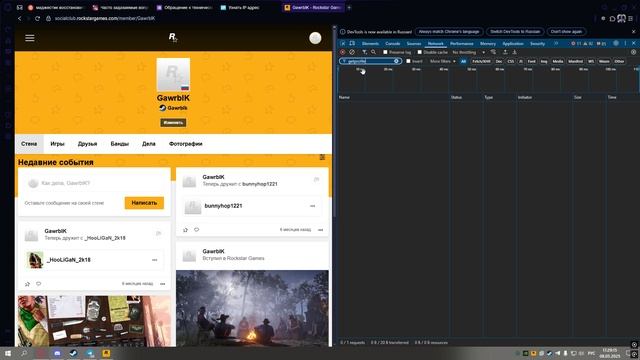Switch to the Узнать IP адрес browser tab
Screen dimensions: 640x360
(x=244, y=7)
